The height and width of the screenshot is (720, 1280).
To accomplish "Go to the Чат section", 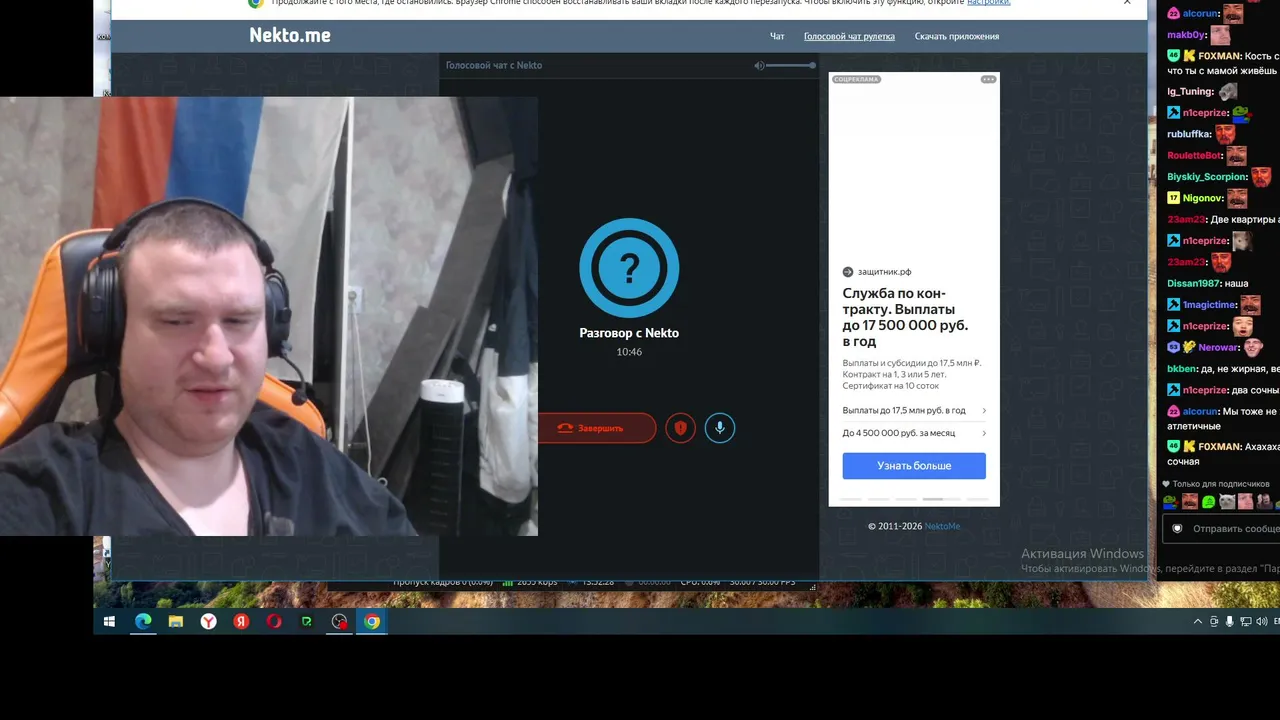I will click(777, 36).
